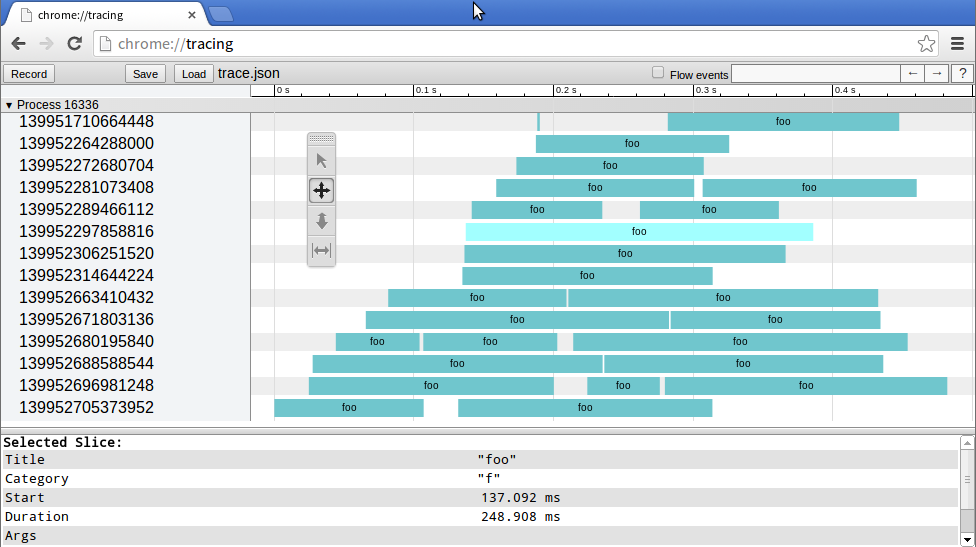
Task: Click thread label 139952297858816
Action: [x=86, y=231]
